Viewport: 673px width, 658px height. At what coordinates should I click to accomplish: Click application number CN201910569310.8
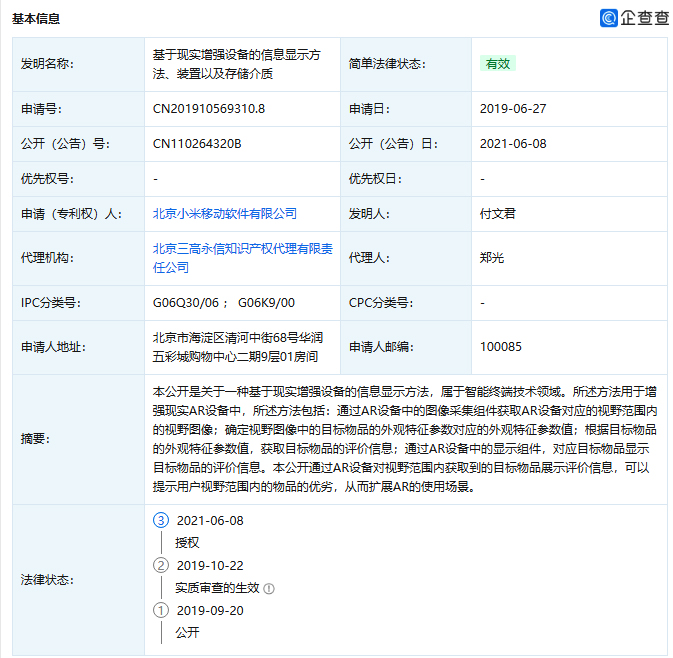point(209,108)
